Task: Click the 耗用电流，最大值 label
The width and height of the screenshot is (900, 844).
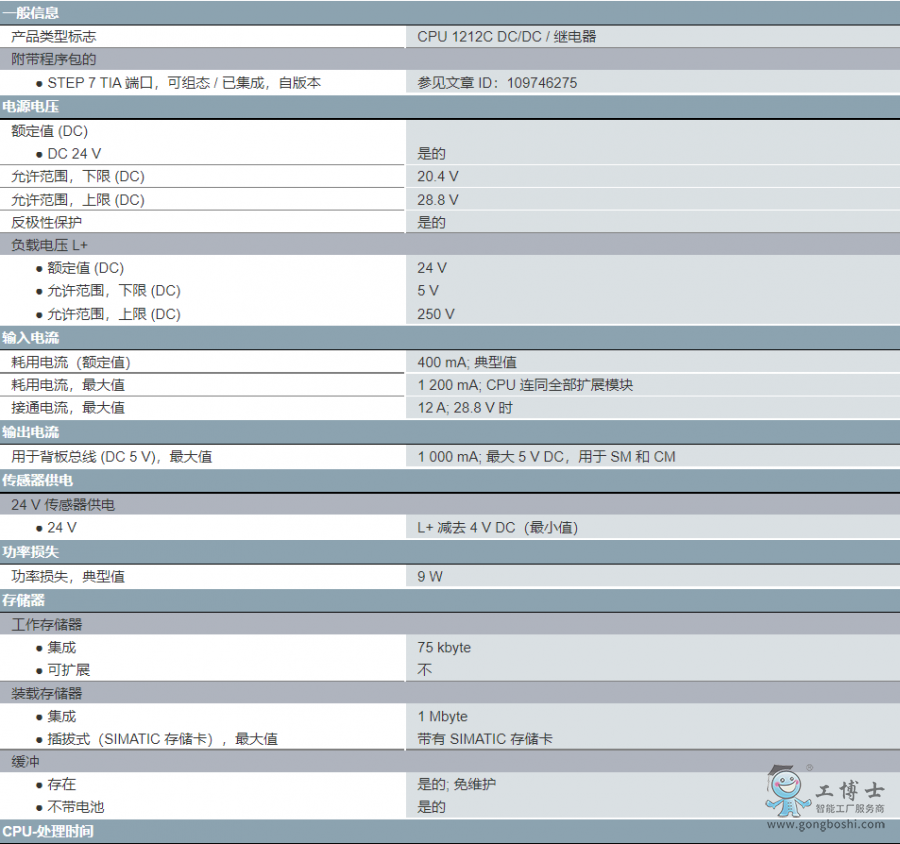Action: 68,385
